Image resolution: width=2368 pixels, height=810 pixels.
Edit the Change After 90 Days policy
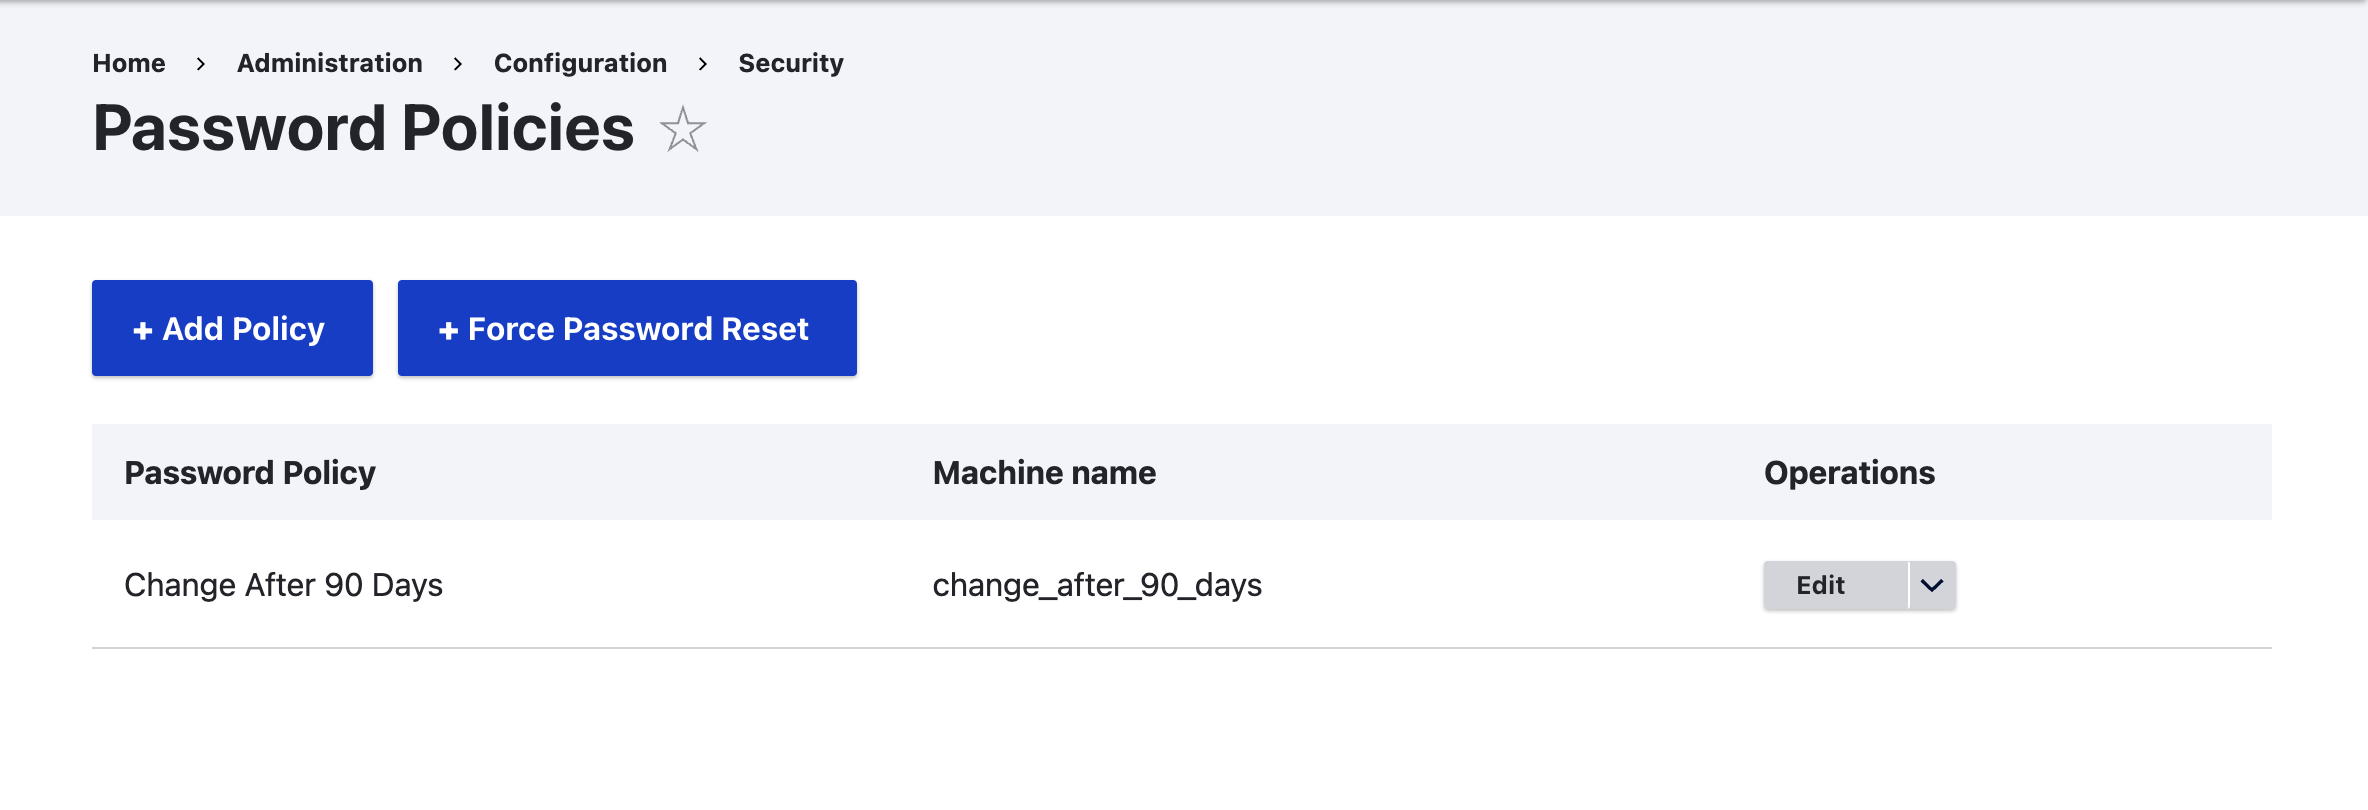[x=1820, y=585]
